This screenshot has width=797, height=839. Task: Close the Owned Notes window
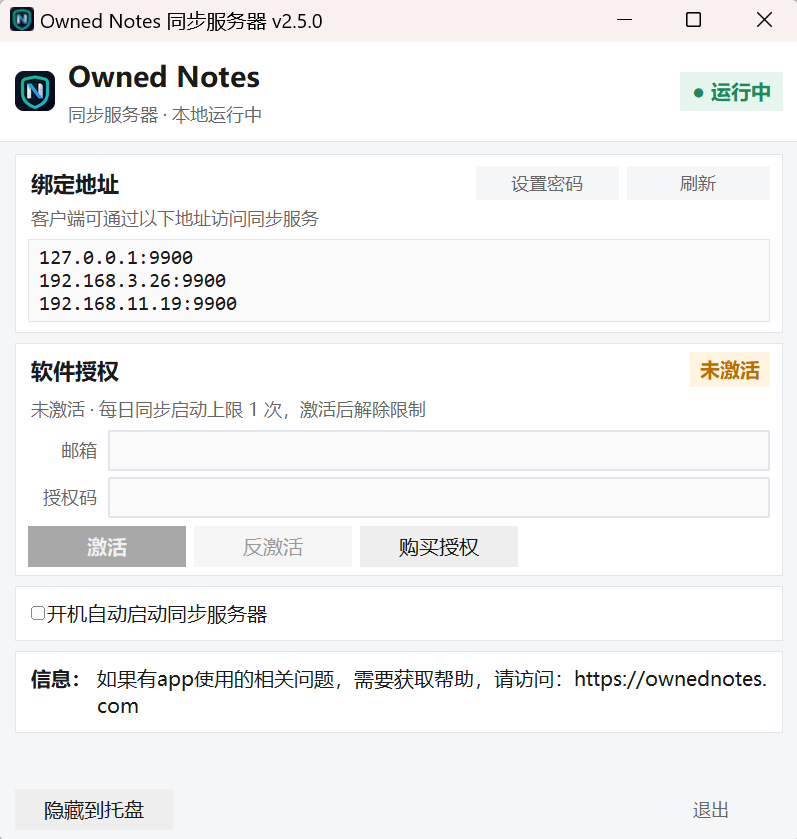764,20
